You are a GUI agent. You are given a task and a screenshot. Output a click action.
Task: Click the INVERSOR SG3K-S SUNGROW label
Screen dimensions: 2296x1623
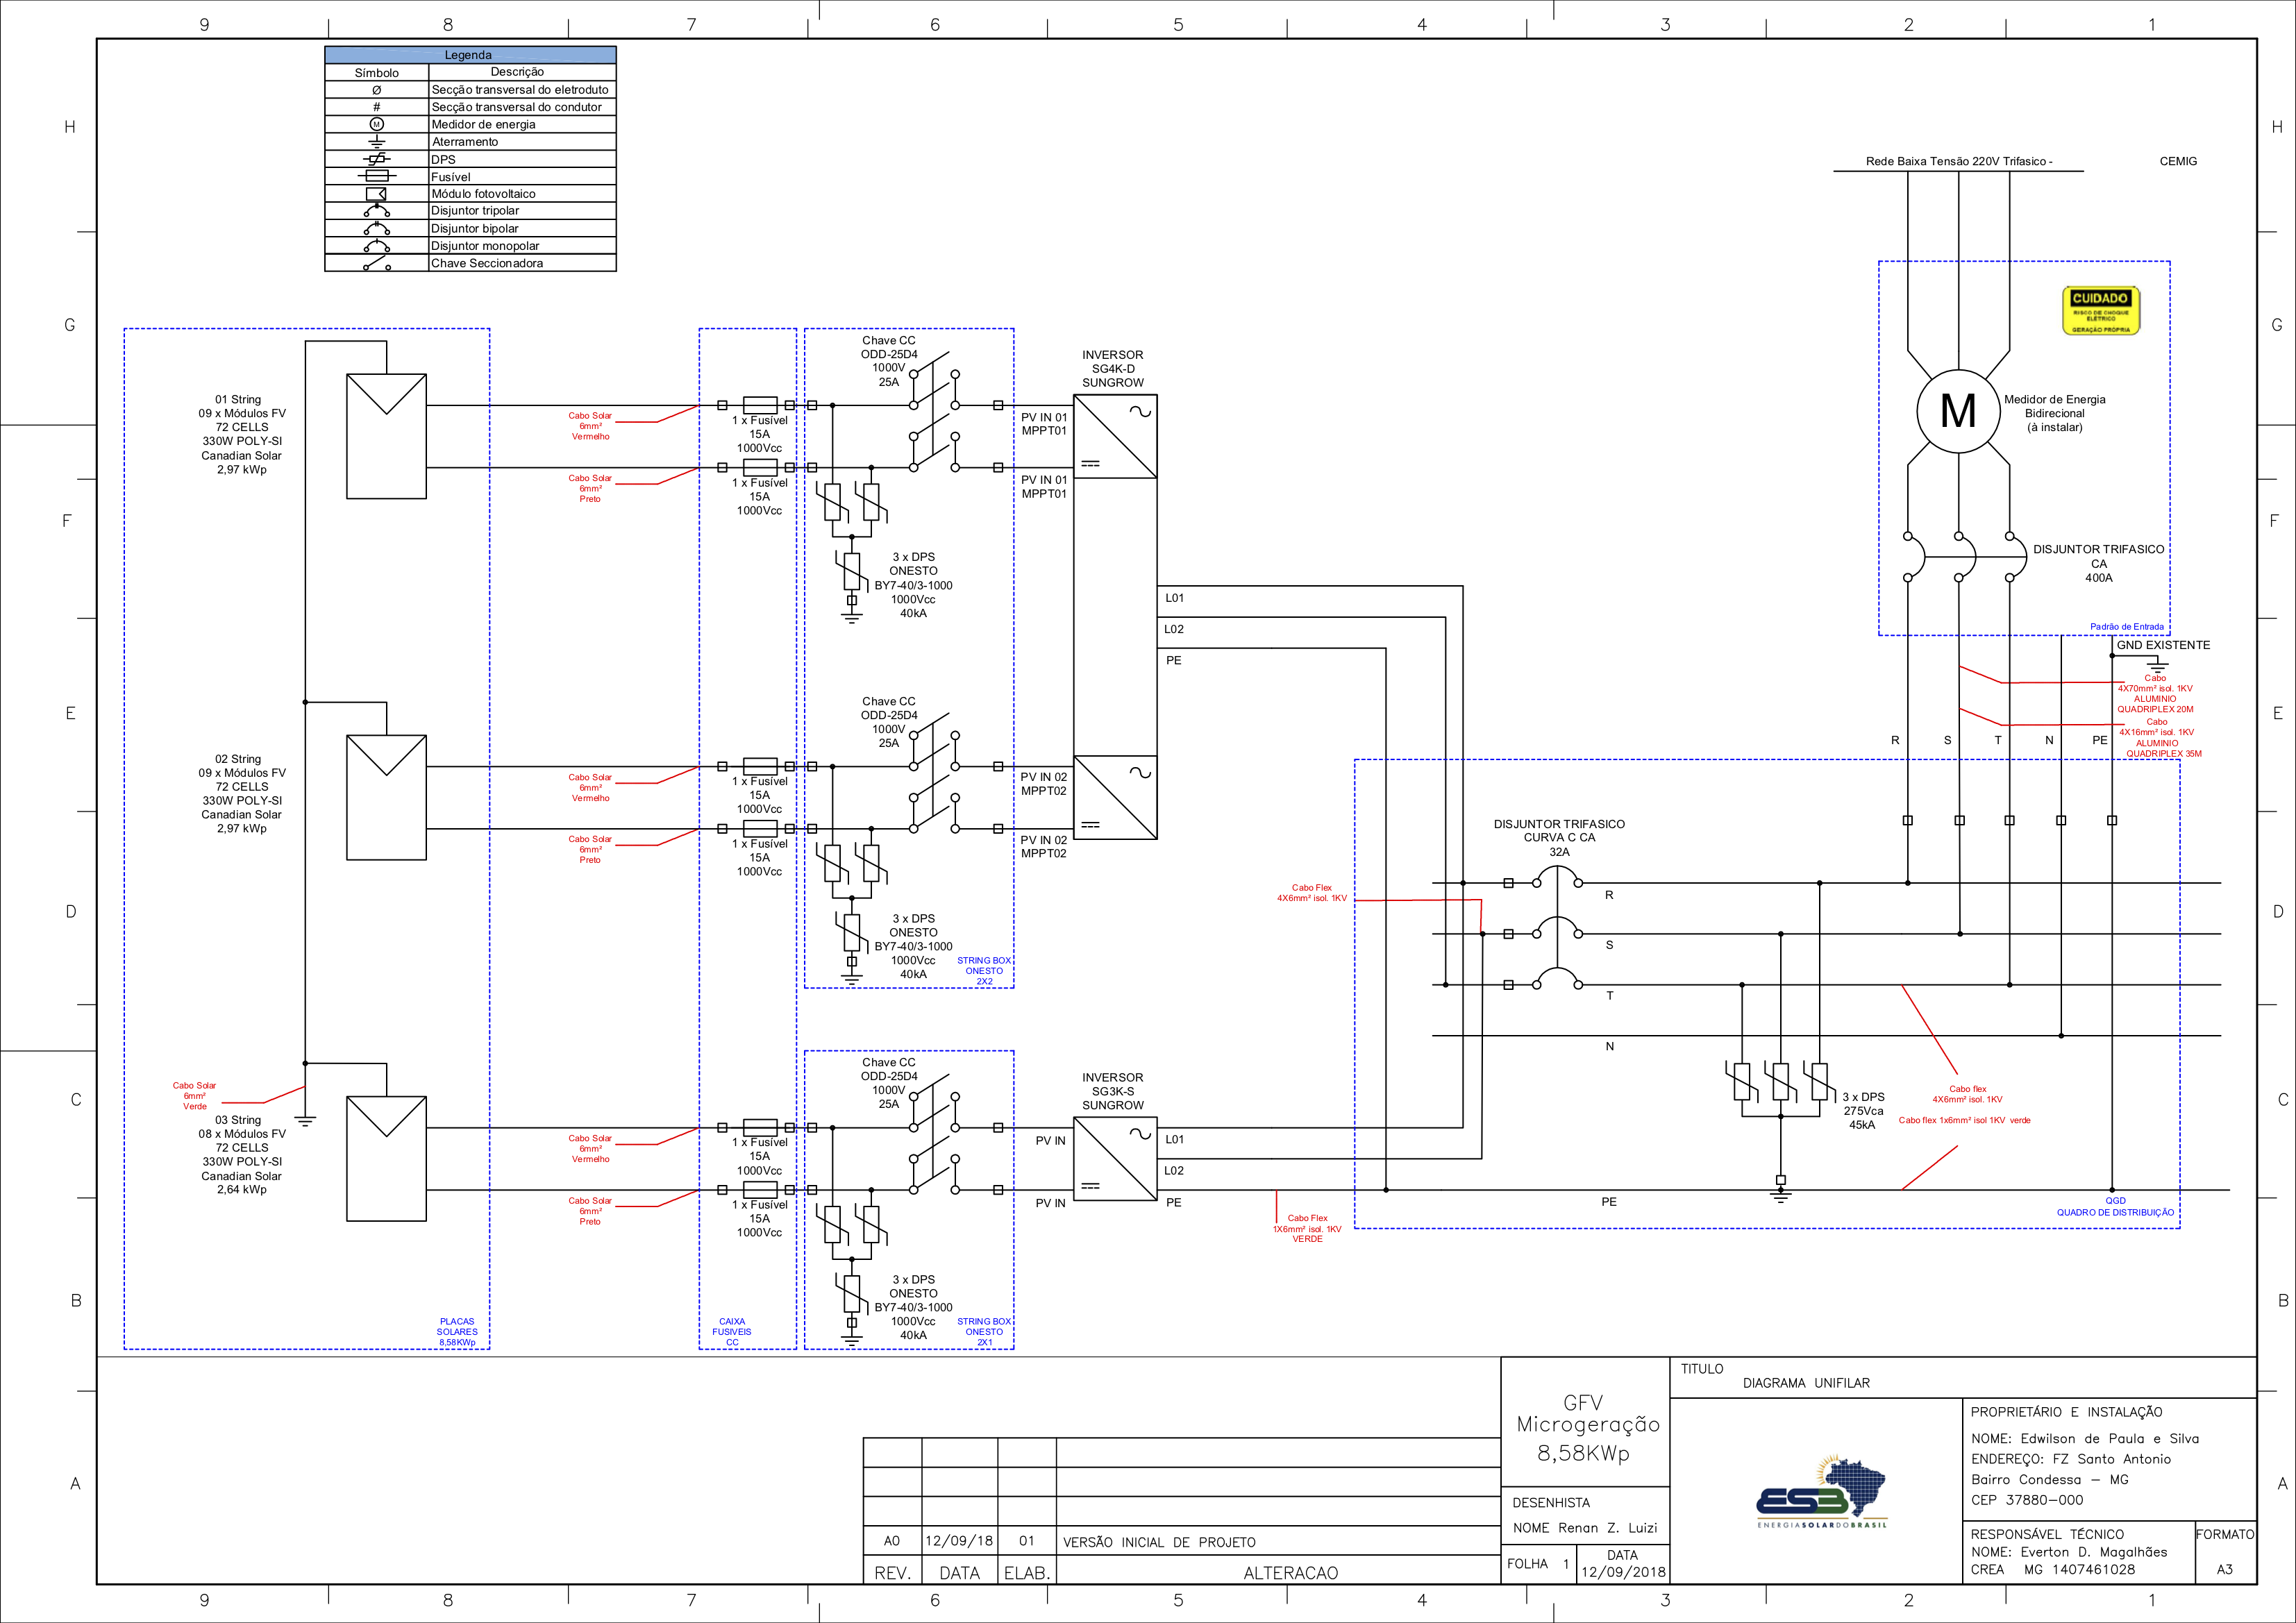1112,1091
